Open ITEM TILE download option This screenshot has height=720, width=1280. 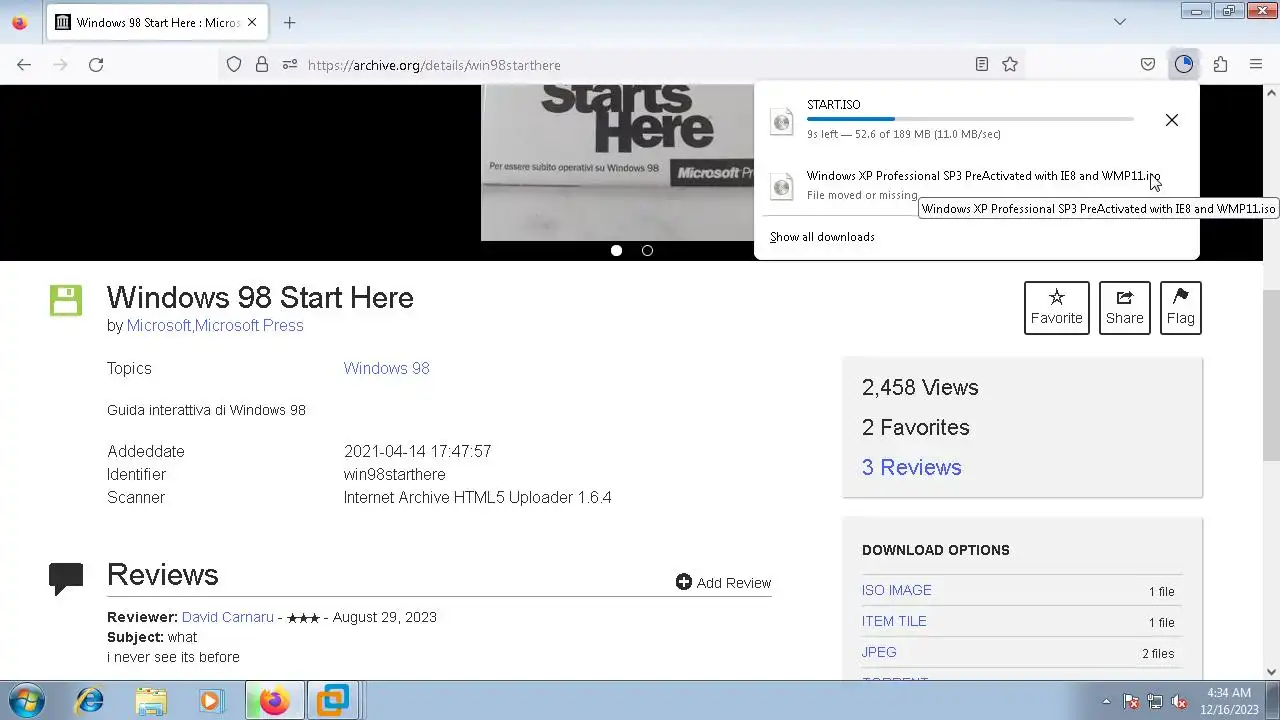(894, 621)
